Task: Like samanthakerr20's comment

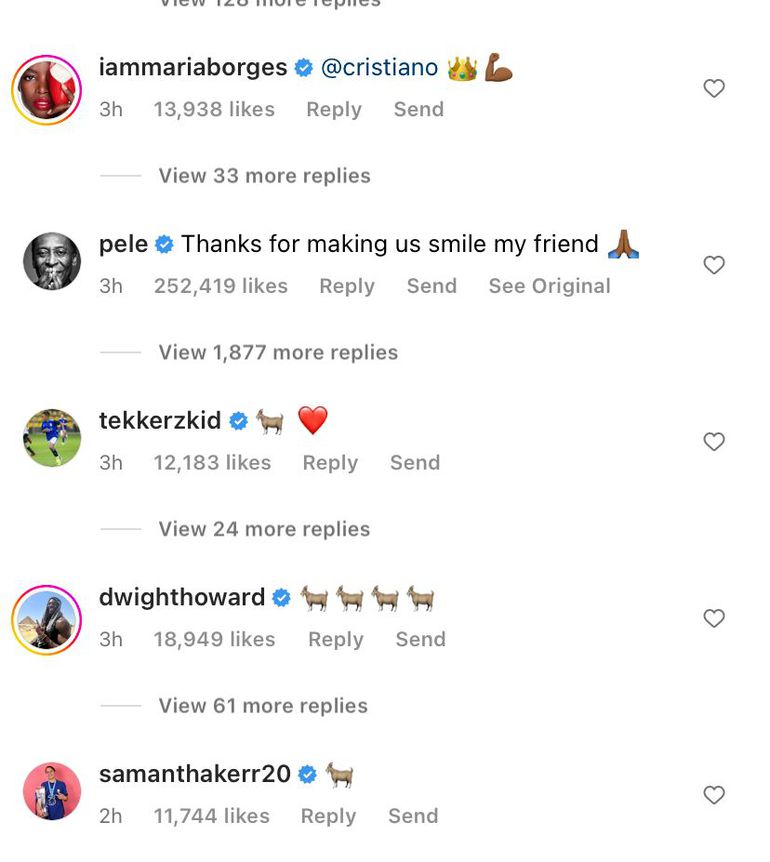Action: (714, 796)
